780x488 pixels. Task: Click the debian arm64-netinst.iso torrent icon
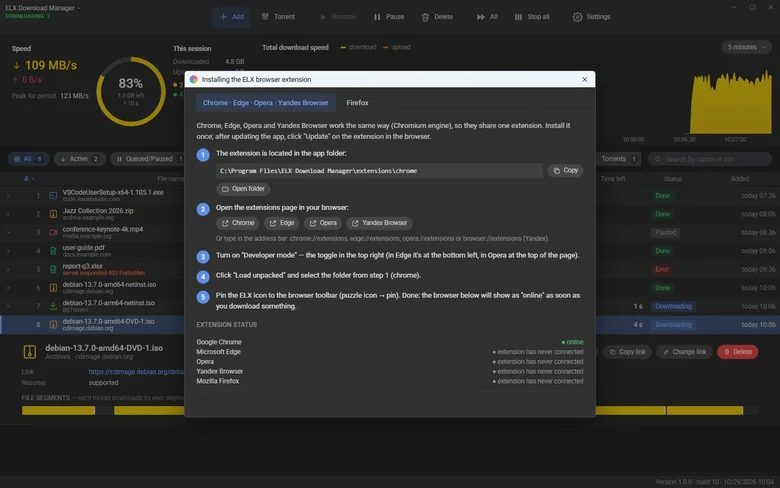point(53,306)
